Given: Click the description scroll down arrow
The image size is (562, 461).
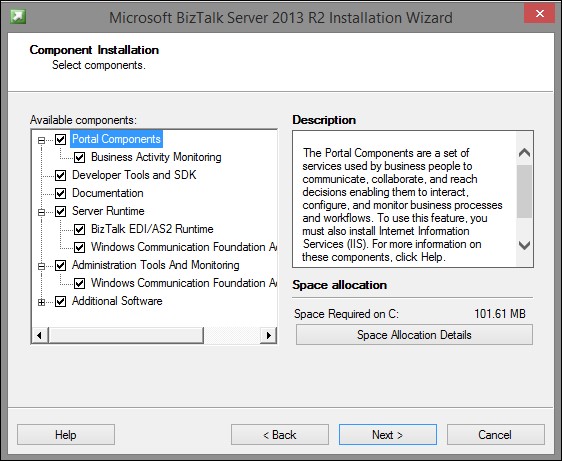Looking at the screenshot, I should click(x=524, y=246).
